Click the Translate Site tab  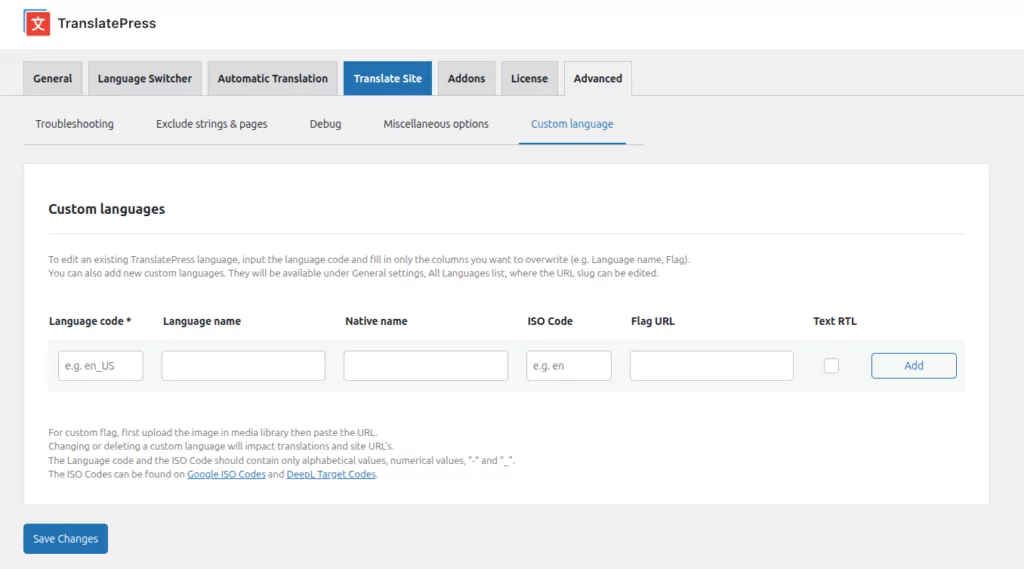[x=388, y=78]
